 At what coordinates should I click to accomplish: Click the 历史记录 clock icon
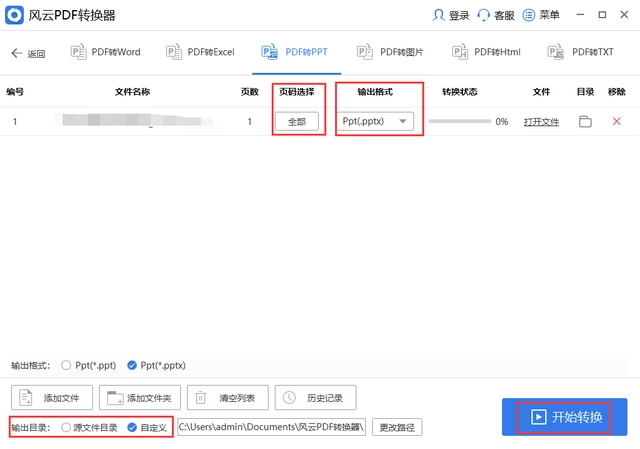289,397
